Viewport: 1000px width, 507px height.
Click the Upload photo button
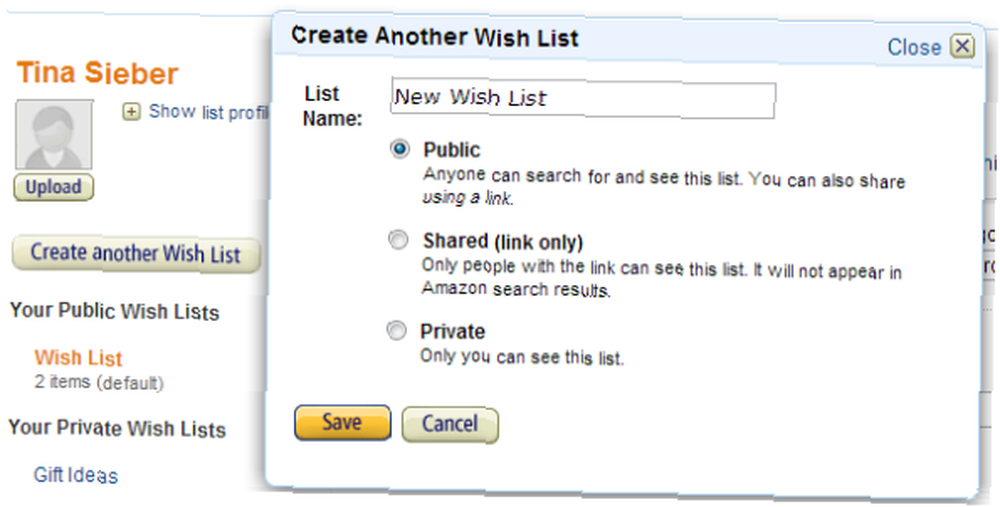tap(54, 187)
